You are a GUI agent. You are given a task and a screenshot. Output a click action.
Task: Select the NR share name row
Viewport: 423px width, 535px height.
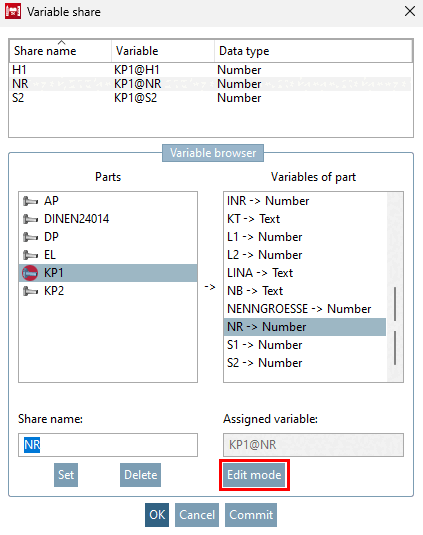click(x=210, y=84)
